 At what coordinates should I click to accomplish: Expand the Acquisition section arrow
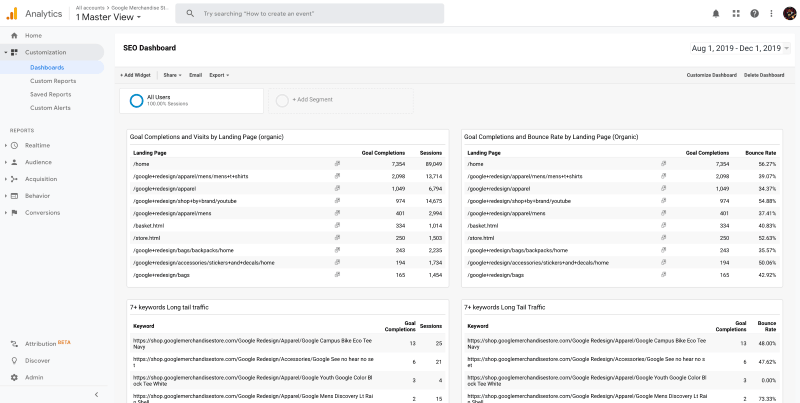[x=6, y=179]
